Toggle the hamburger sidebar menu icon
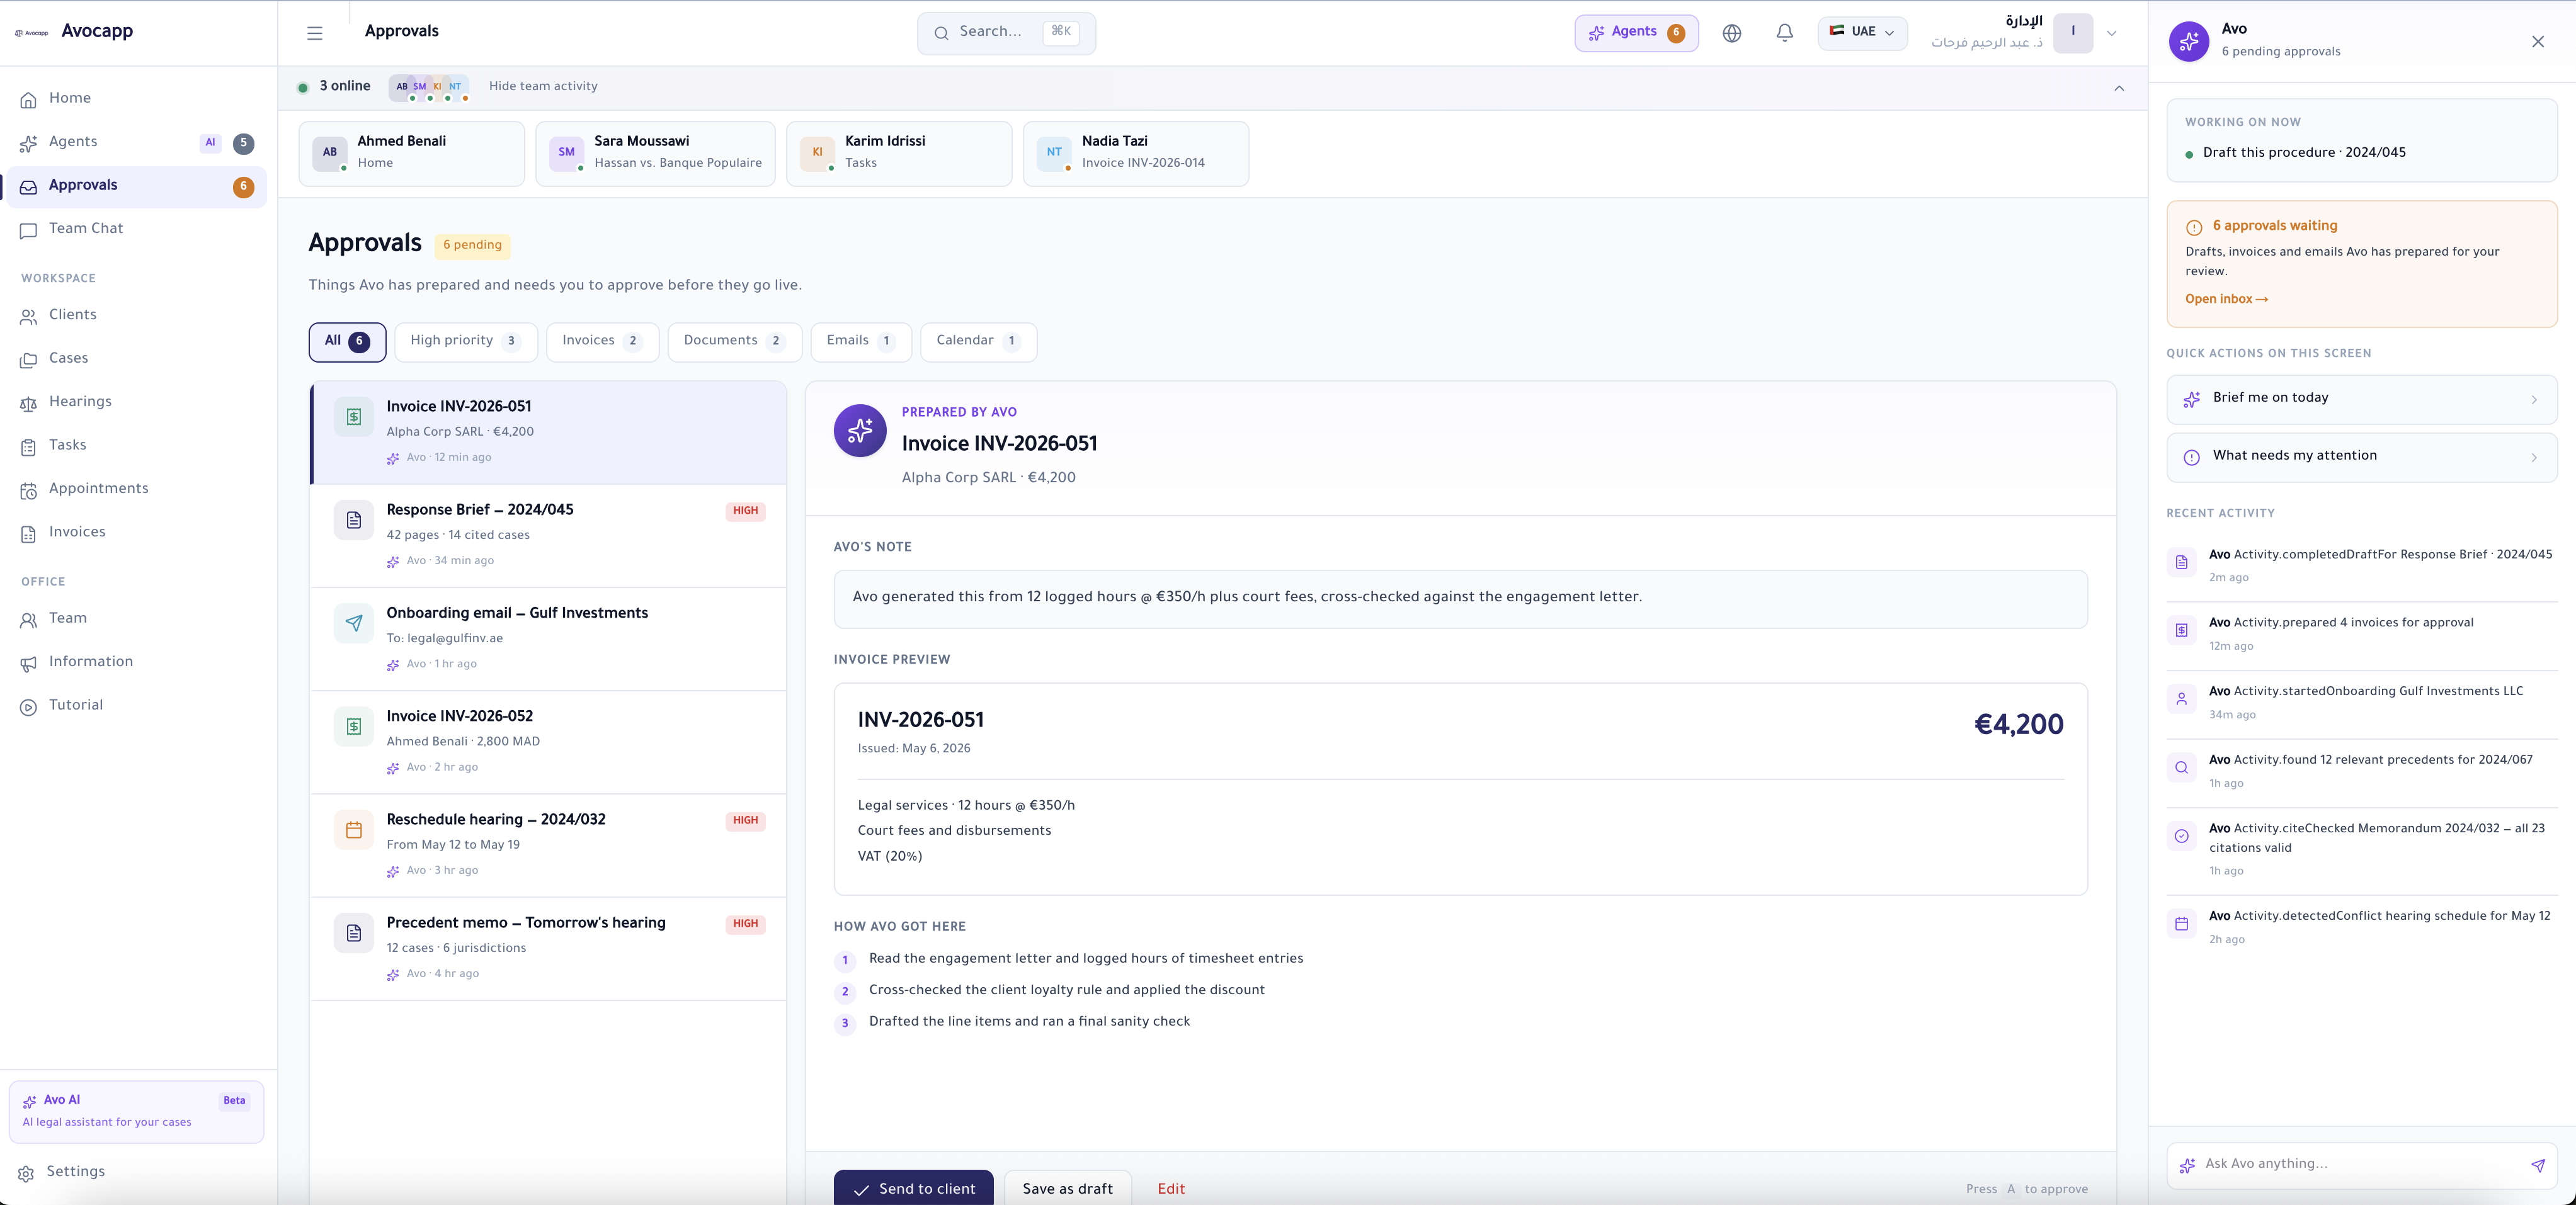The image size is (2576, 1205). coord(315,33)
